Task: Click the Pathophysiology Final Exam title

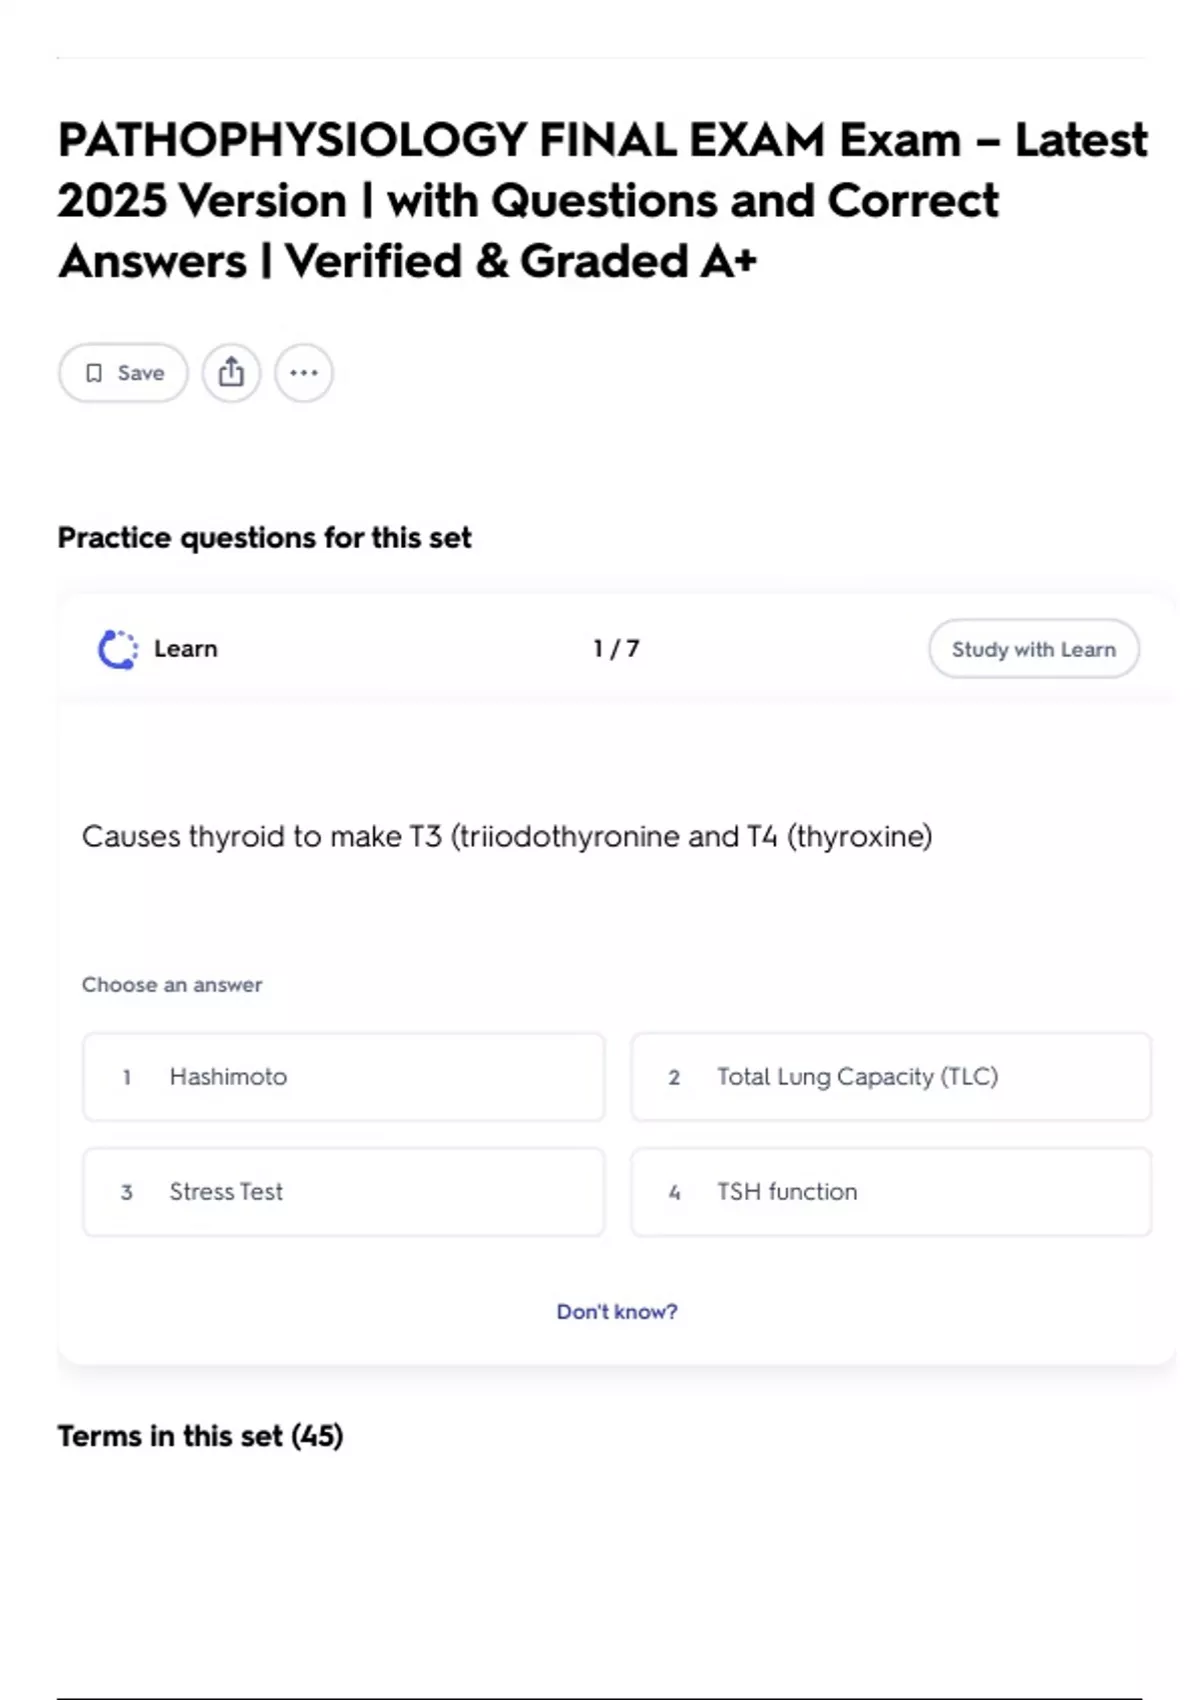Action: click(602, 200)
